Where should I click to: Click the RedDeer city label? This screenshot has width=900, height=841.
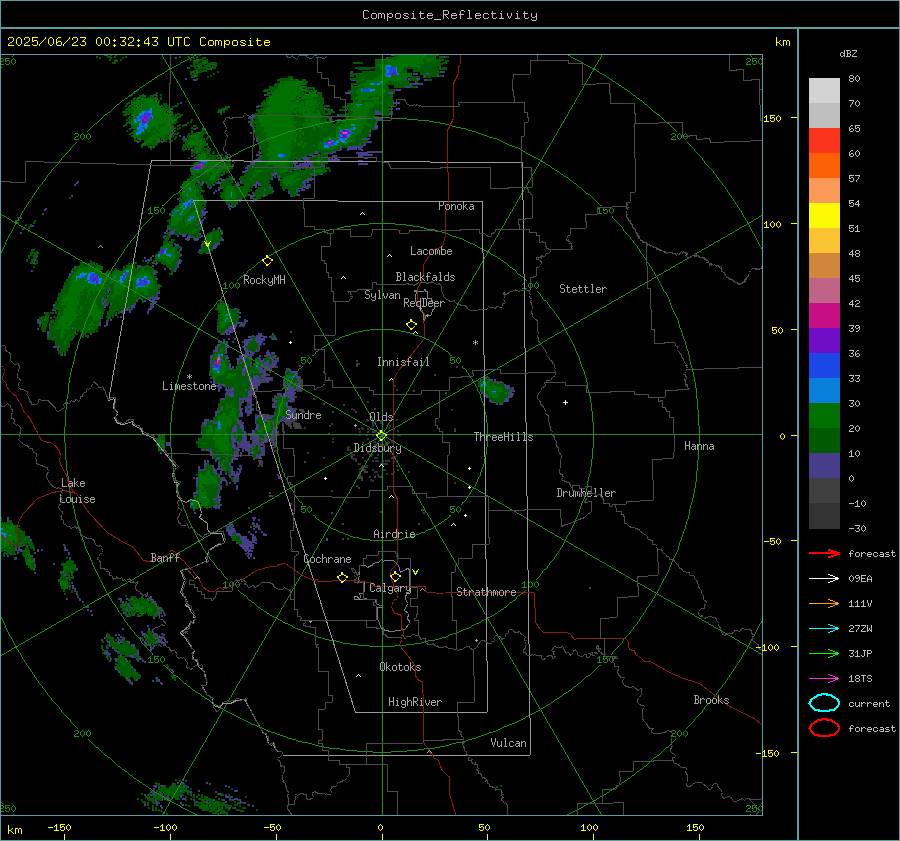pyautogui.click(x=424, y=303)
